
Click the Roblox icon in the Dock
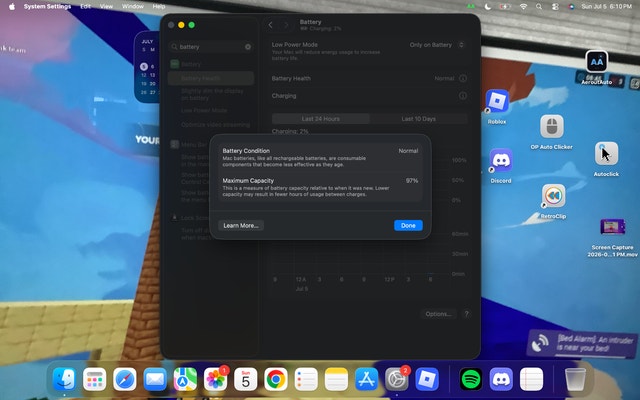(x=427, y=379)
